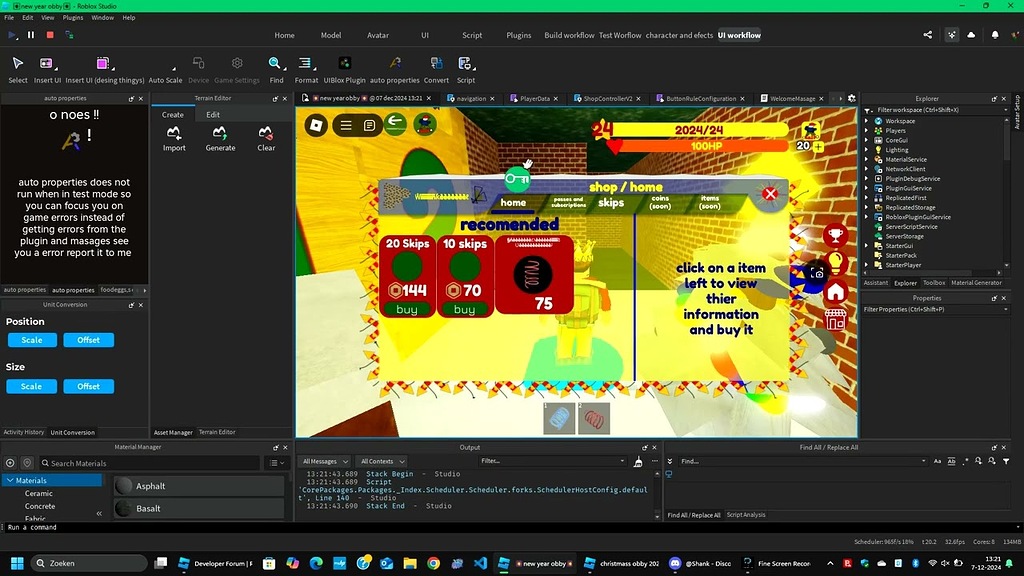Open the Insert UI tool
The image size is (1024, 576).
point(47,66)
